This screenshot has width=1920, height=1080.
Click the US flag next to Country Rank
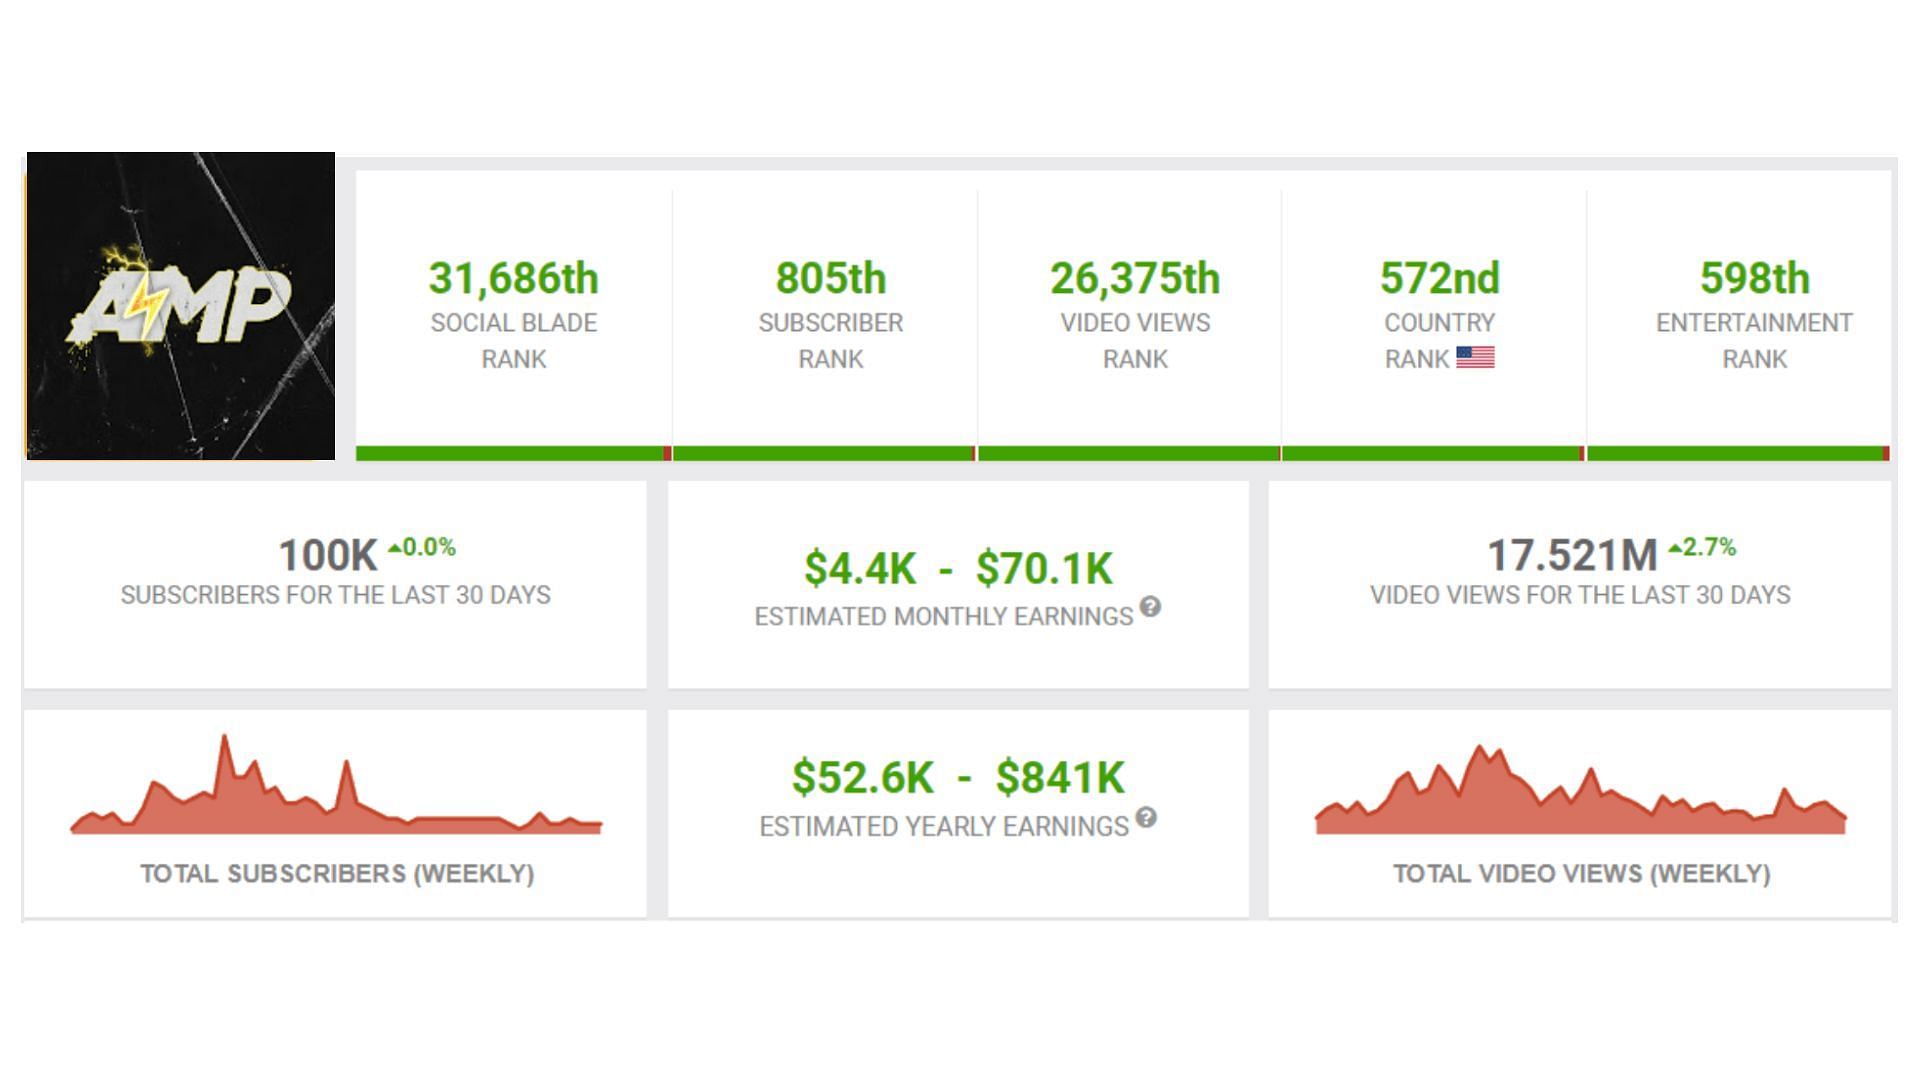click(1475, 357)
